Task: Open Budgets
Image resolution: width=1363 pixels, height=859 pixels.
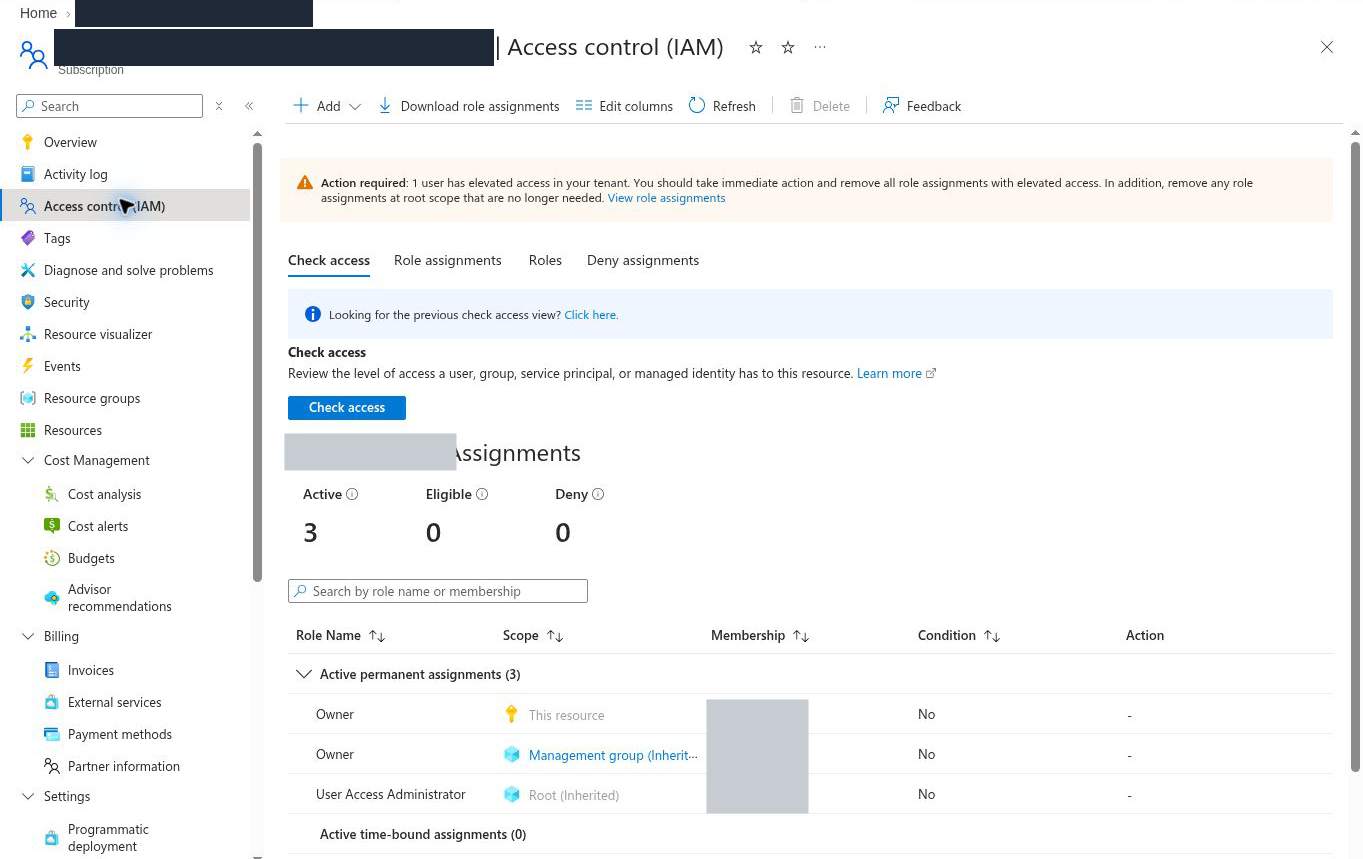Action: tap(91, 558)
